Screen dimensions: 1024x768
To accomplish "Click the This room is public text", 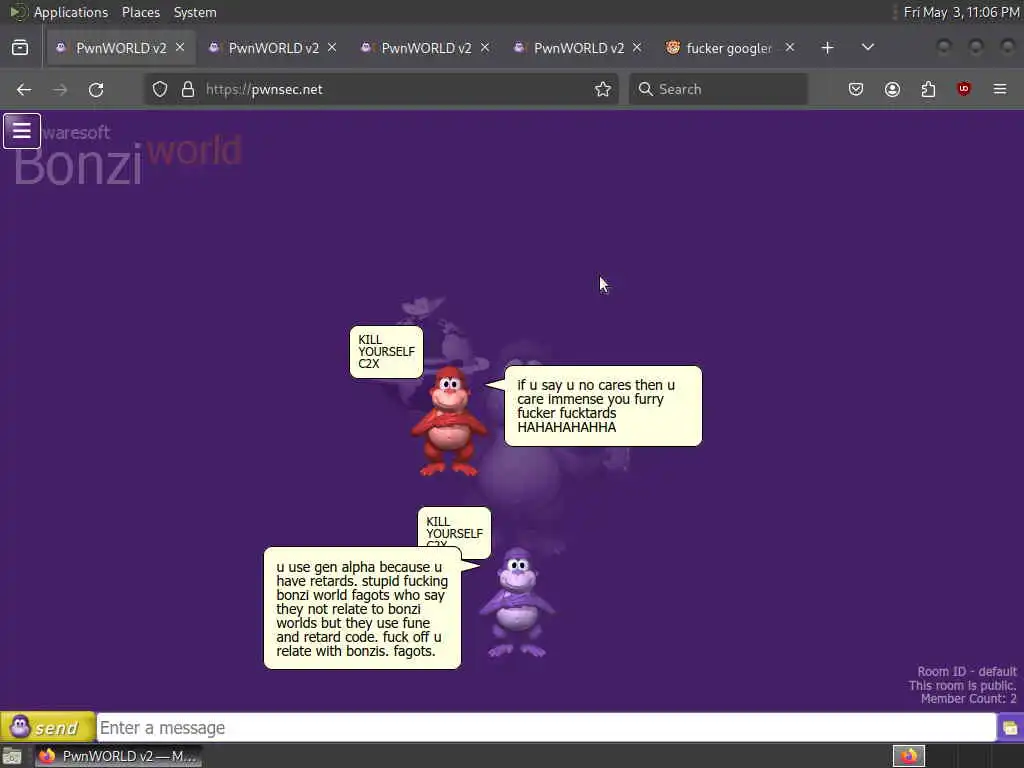I will (x=963, y=685).
